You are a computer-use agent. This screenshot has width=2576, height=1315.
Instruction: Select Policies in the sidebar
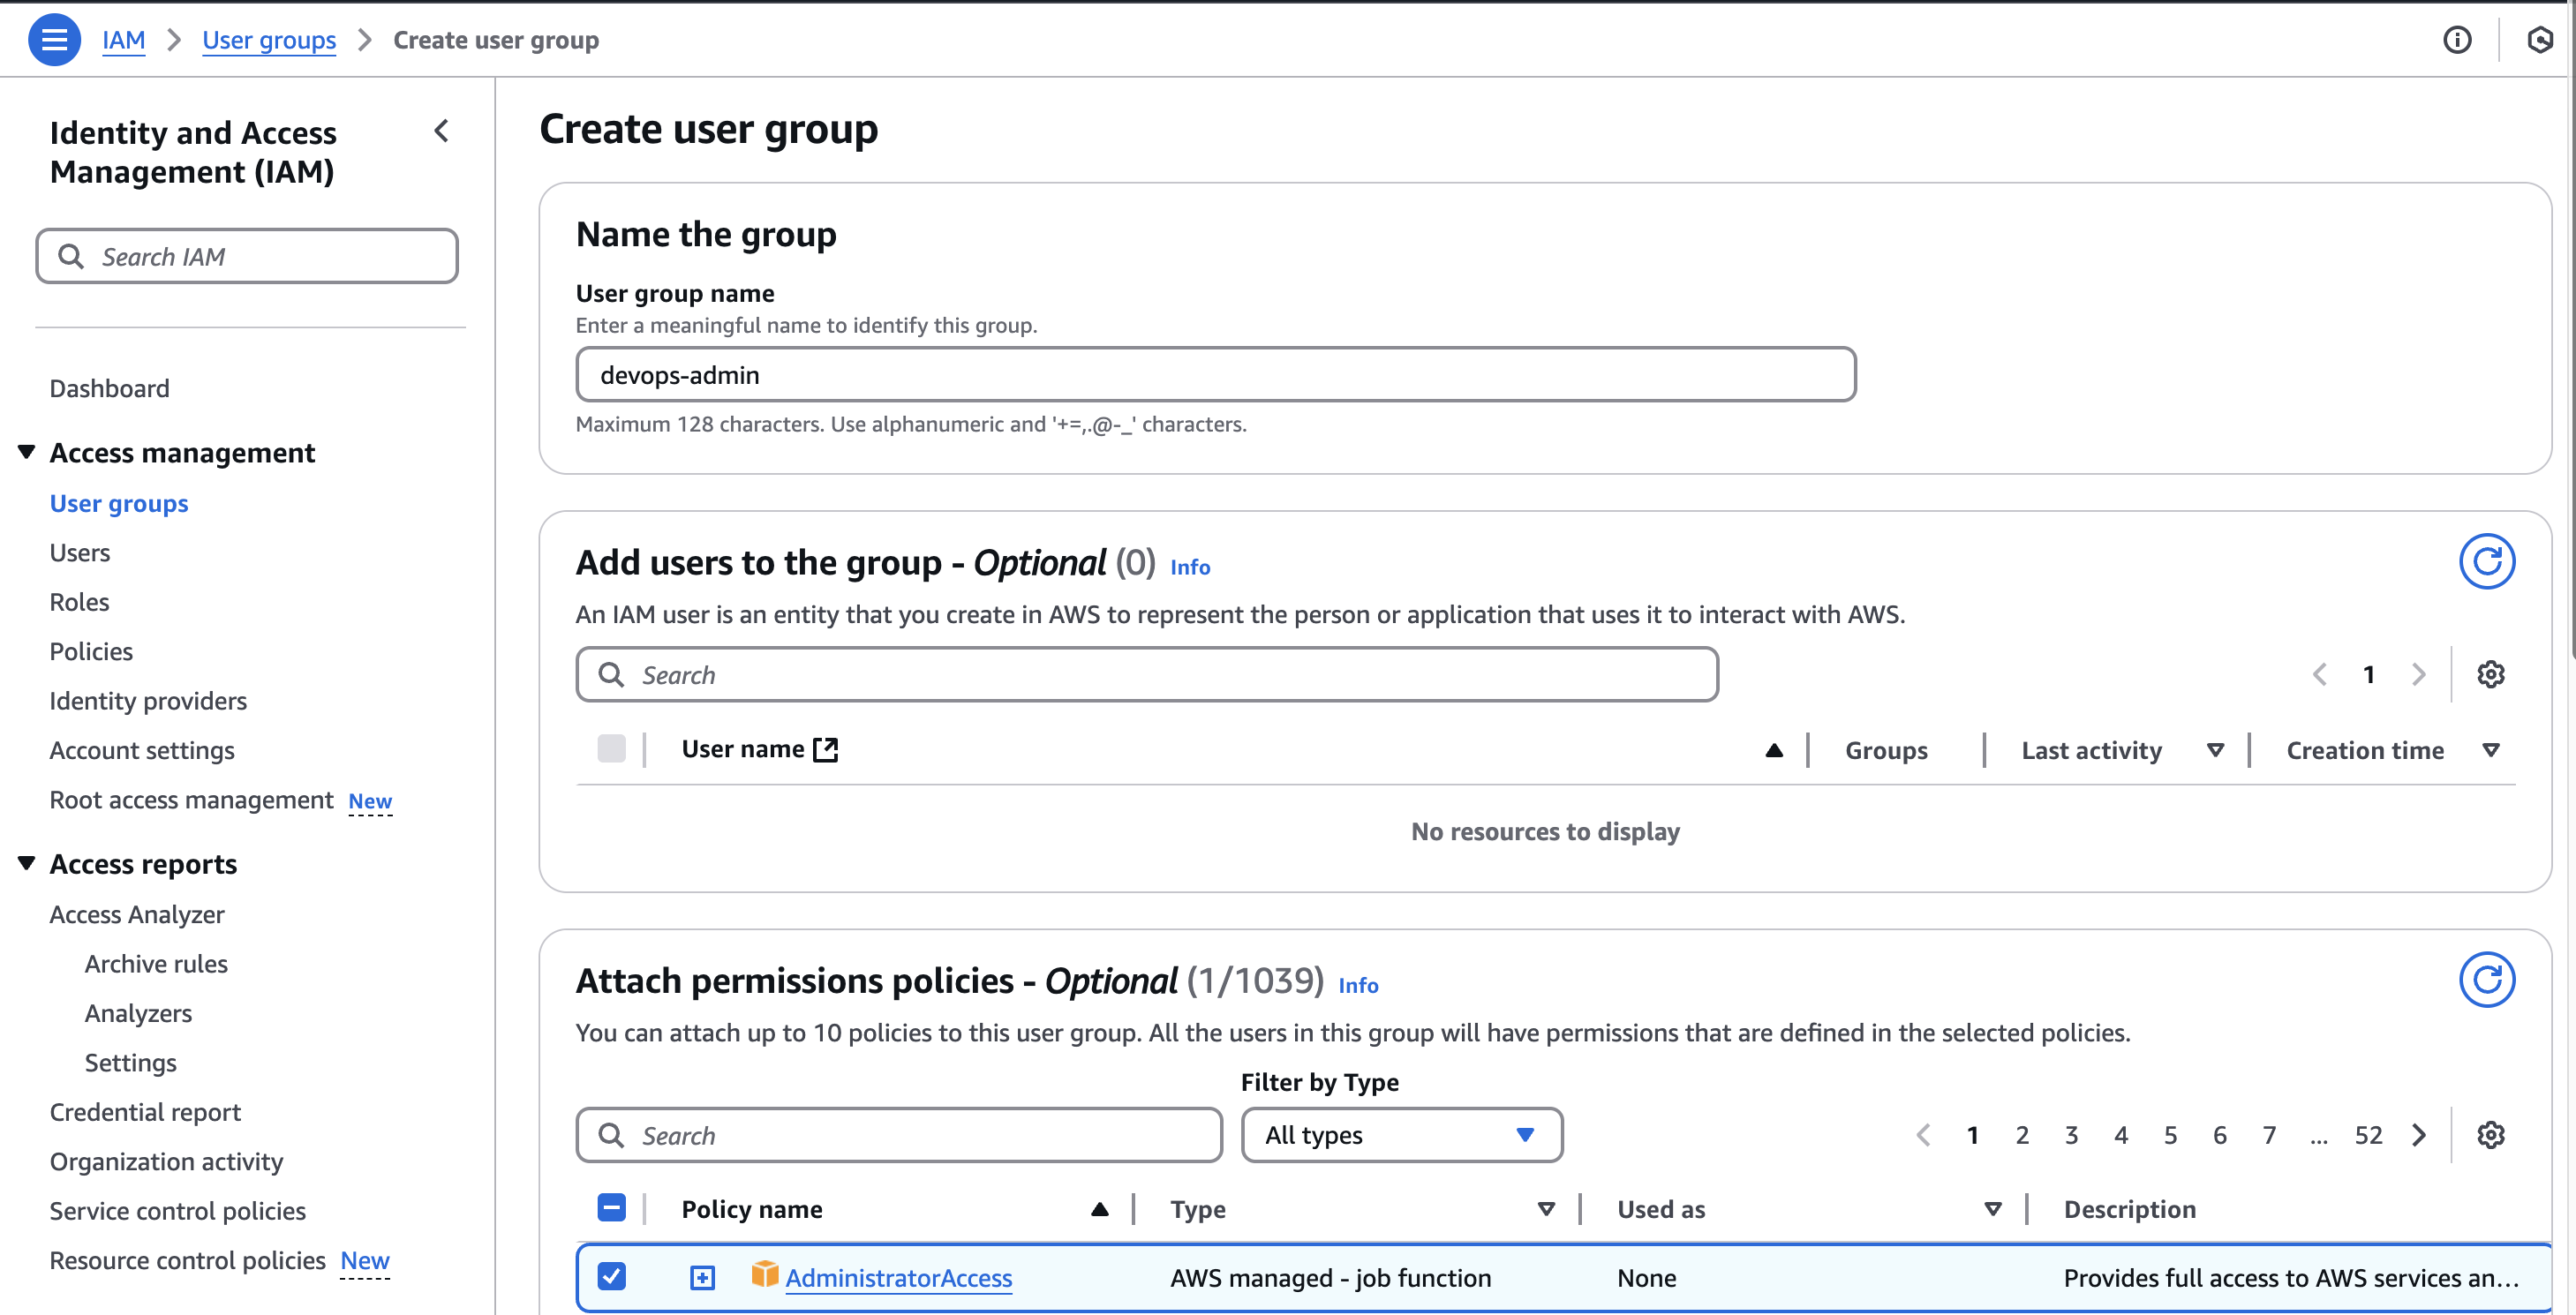point(90,651)
